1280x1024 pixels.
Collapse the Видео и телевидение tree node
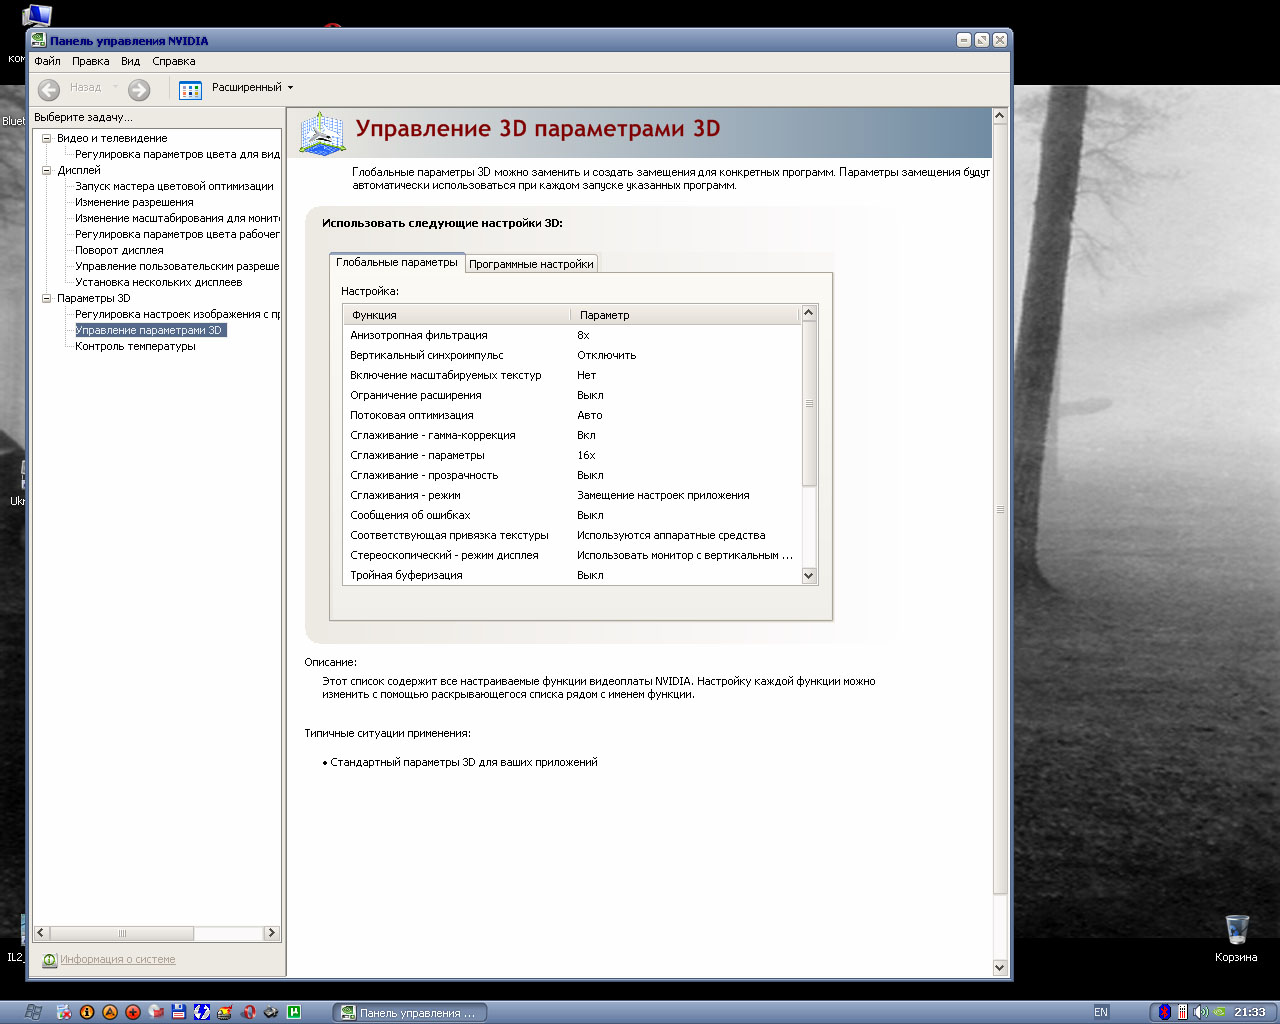(x=46, y=138)
